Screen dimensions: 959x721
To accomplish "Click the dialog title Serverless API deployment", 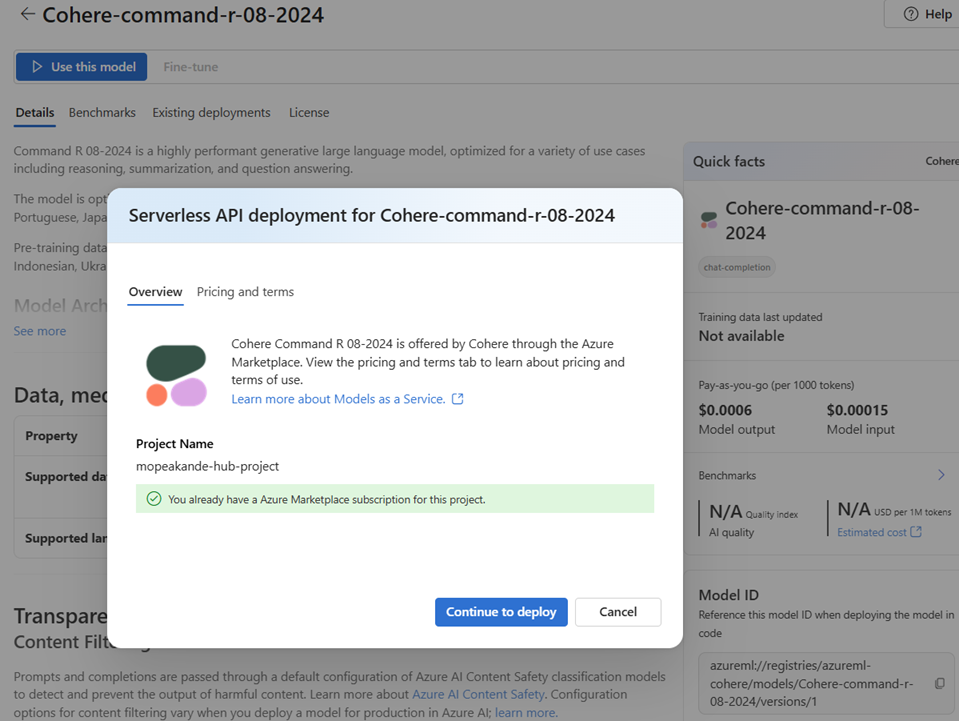I will [x=372, y=216].
